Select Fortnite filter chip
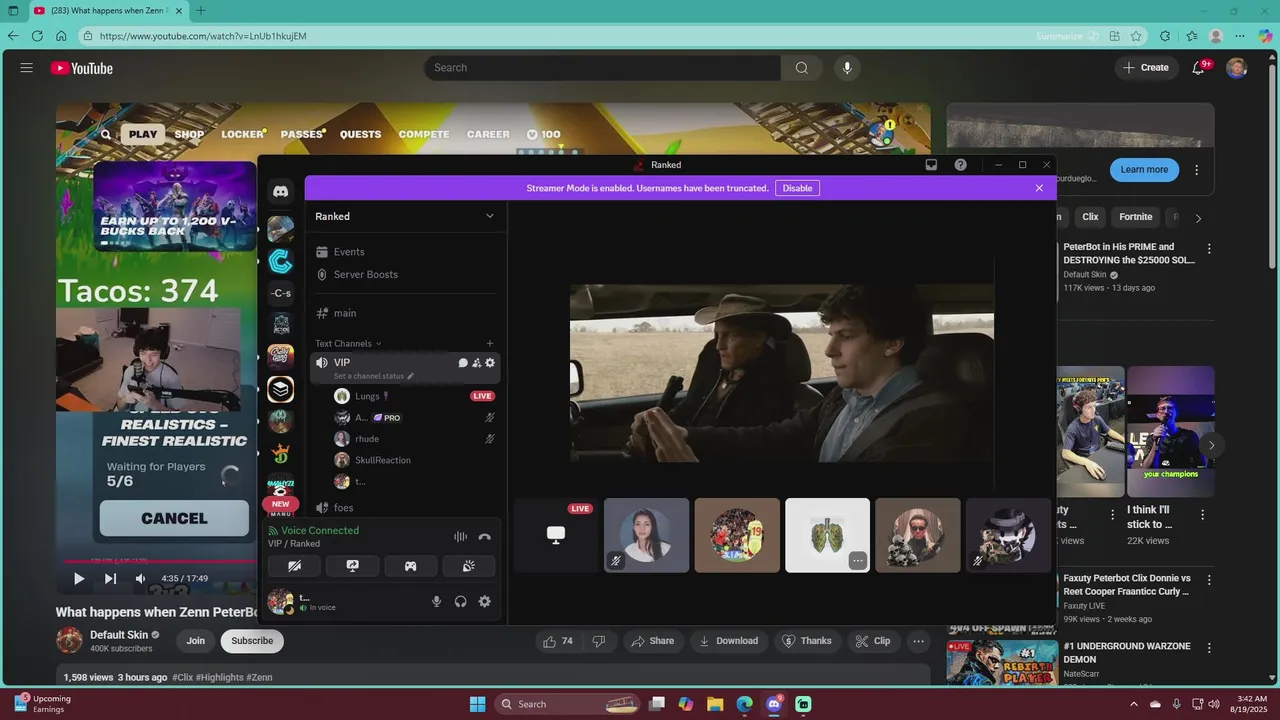The height and width of the screenshot is (720, 1280). pos(1136,217)
